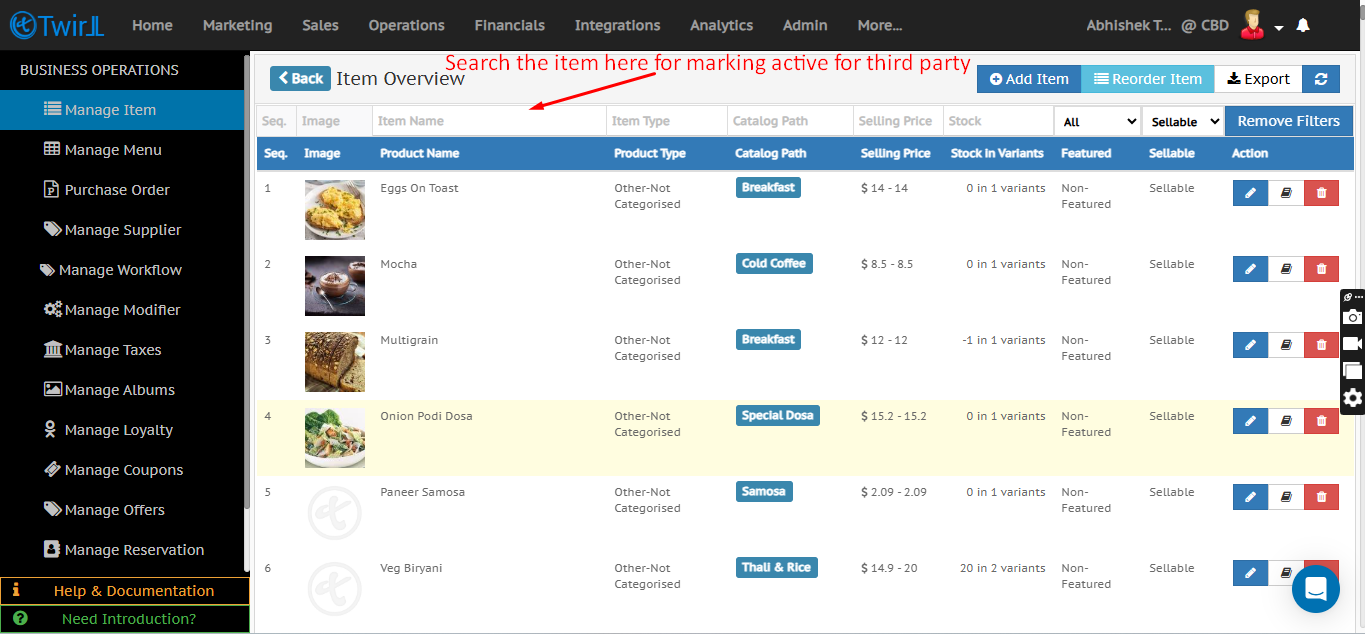This screenshot has width=1365, height=634.
Task: Expand the user profile dropdown arrow
Action: 1278,28
